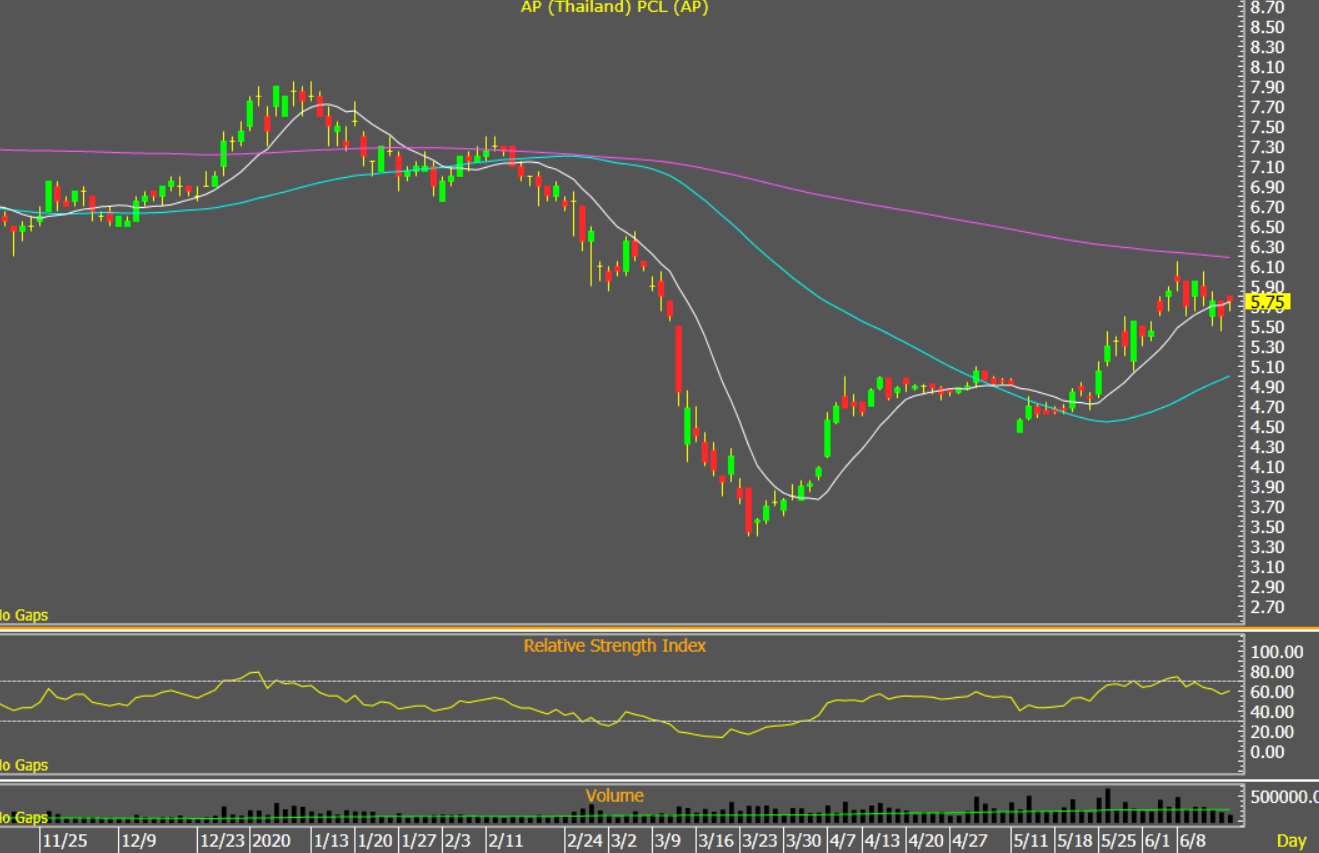This screenshot has width=1319, height=853.
Task: Click the 5.30 price axis value
Action: 1268,348
